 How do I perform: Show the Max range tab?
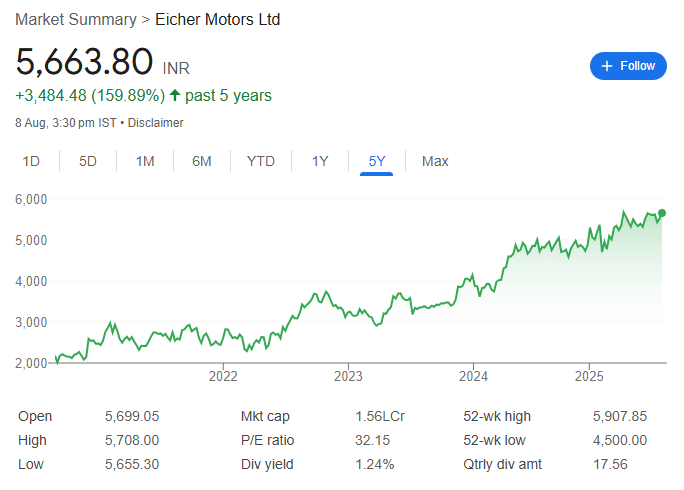[x=435, y=161]
